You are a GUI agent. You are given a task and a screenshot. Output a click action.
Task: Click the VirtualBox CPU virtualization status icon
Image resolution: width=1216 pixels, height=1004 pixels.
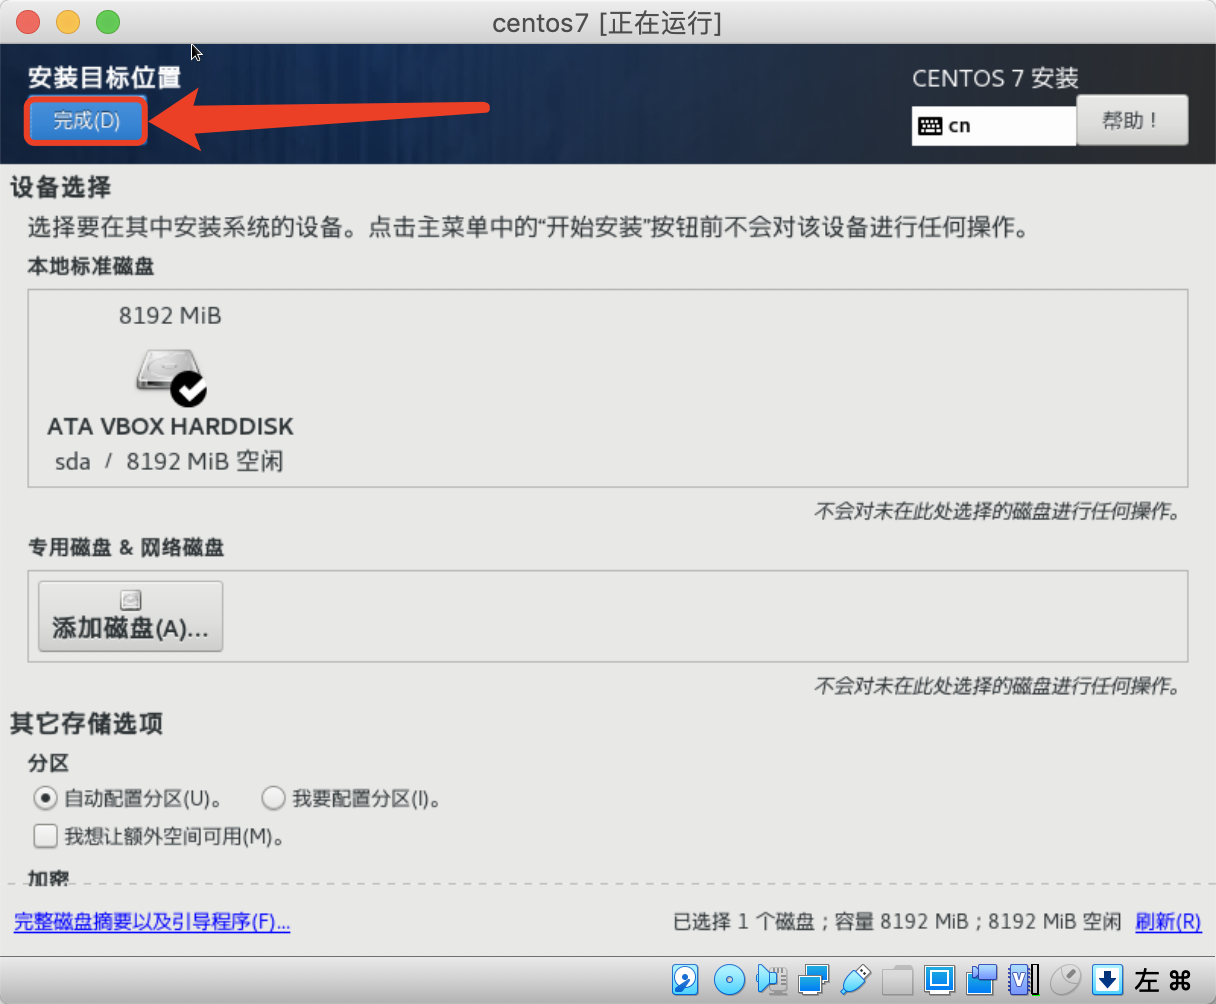[1024, 980]
